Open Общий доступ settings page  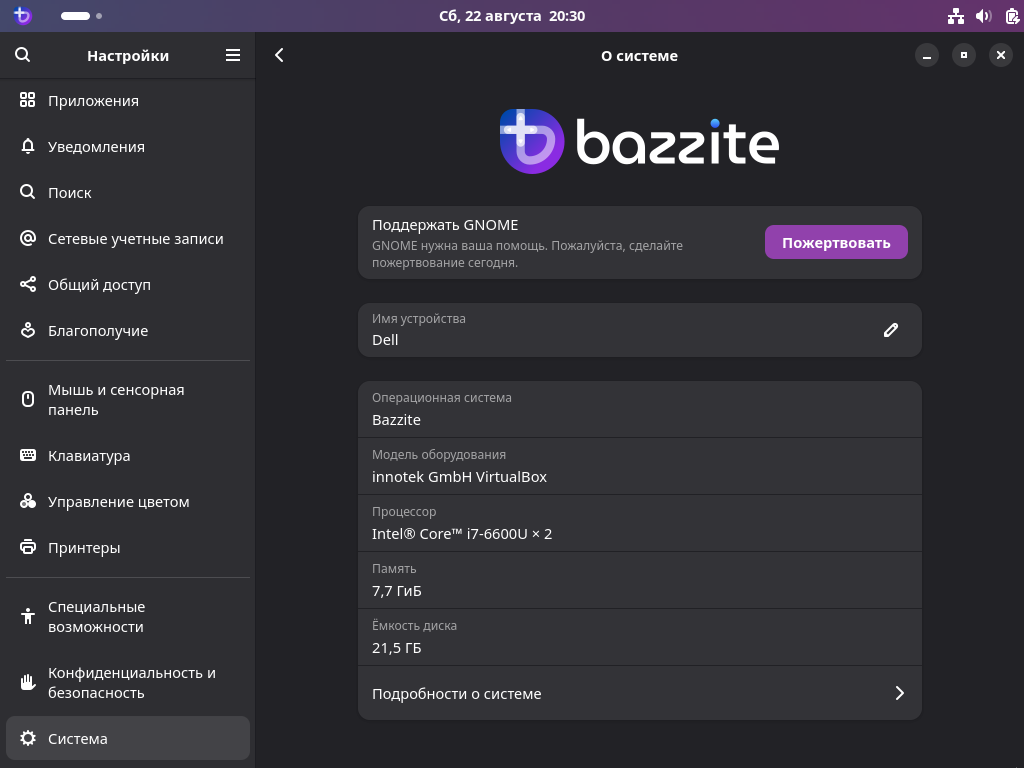coord(128,284)
